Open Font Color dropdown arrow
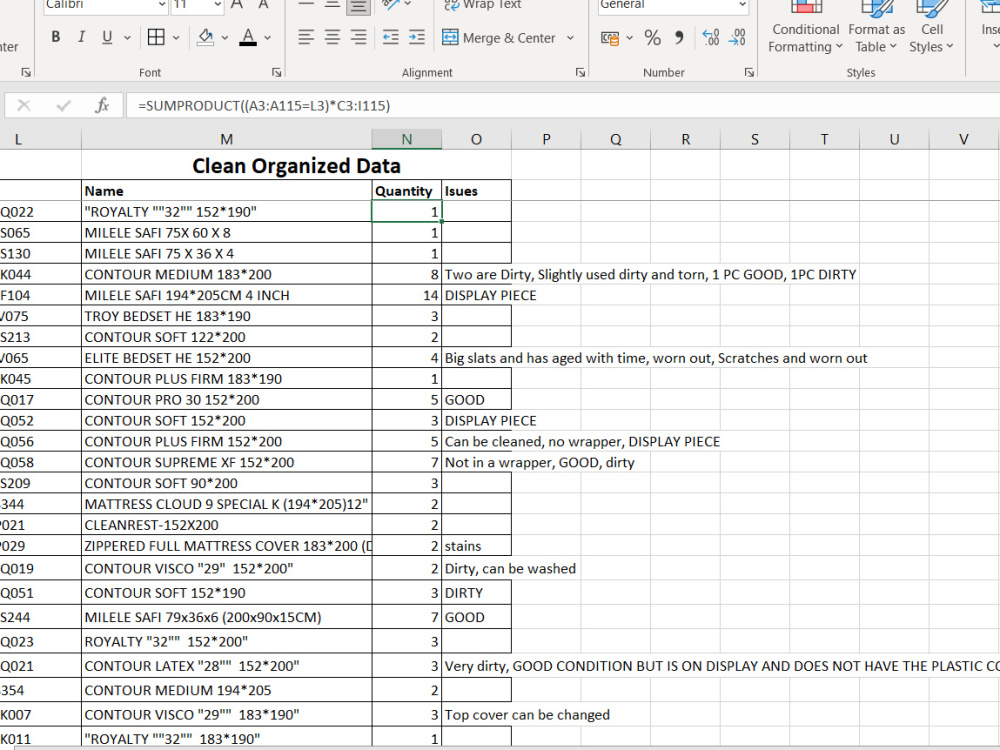 pos(267,38)
